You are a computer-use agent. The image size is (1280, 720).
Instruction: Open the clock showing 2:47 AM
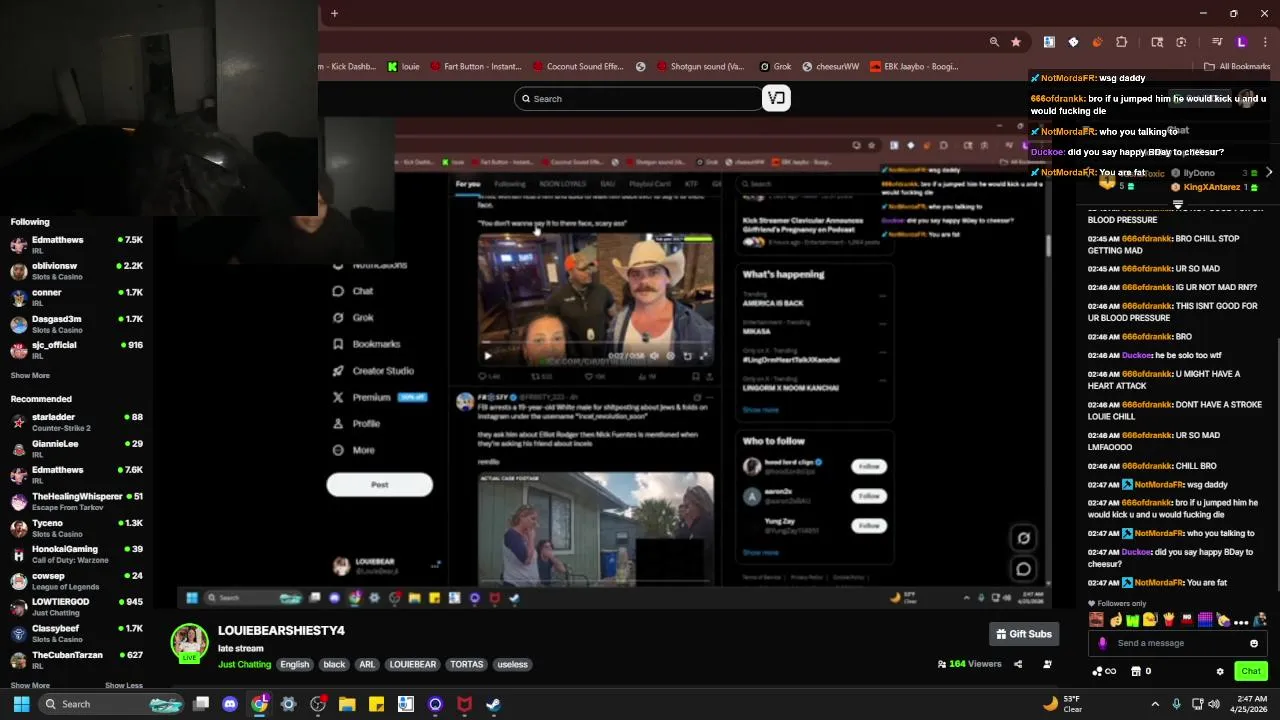point(1248,704)
